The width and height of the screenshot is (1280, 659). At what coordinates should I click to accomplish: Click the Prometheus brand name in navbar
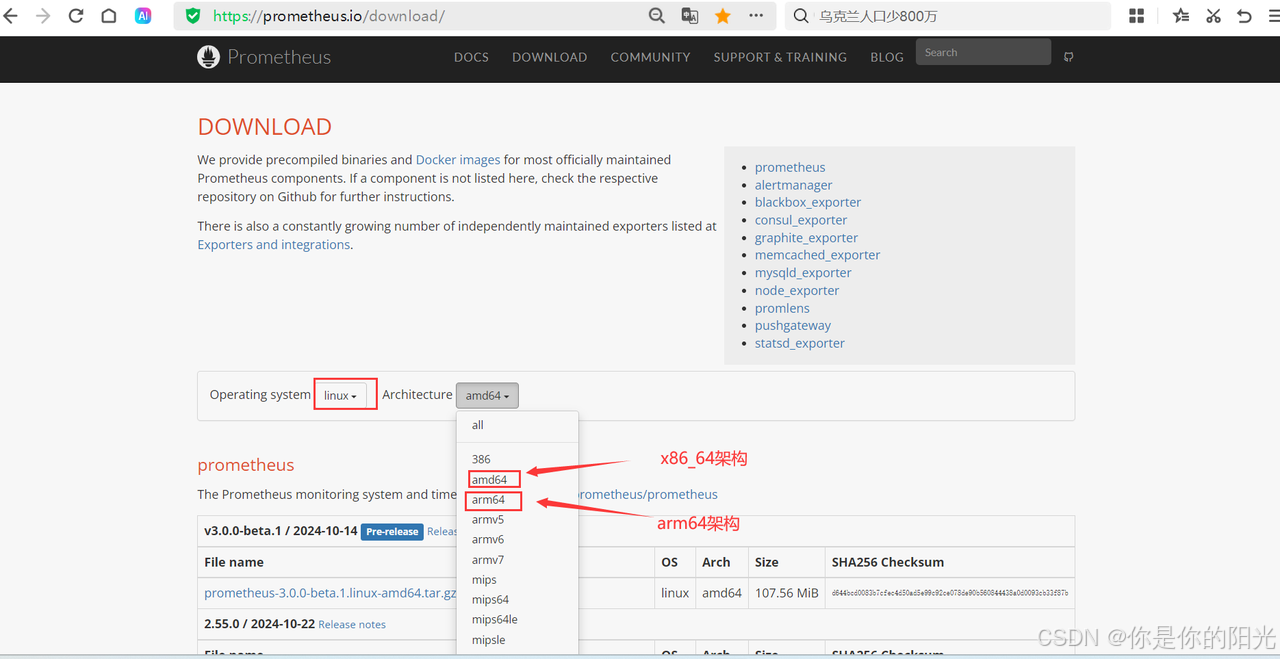(x=279, y=57)
